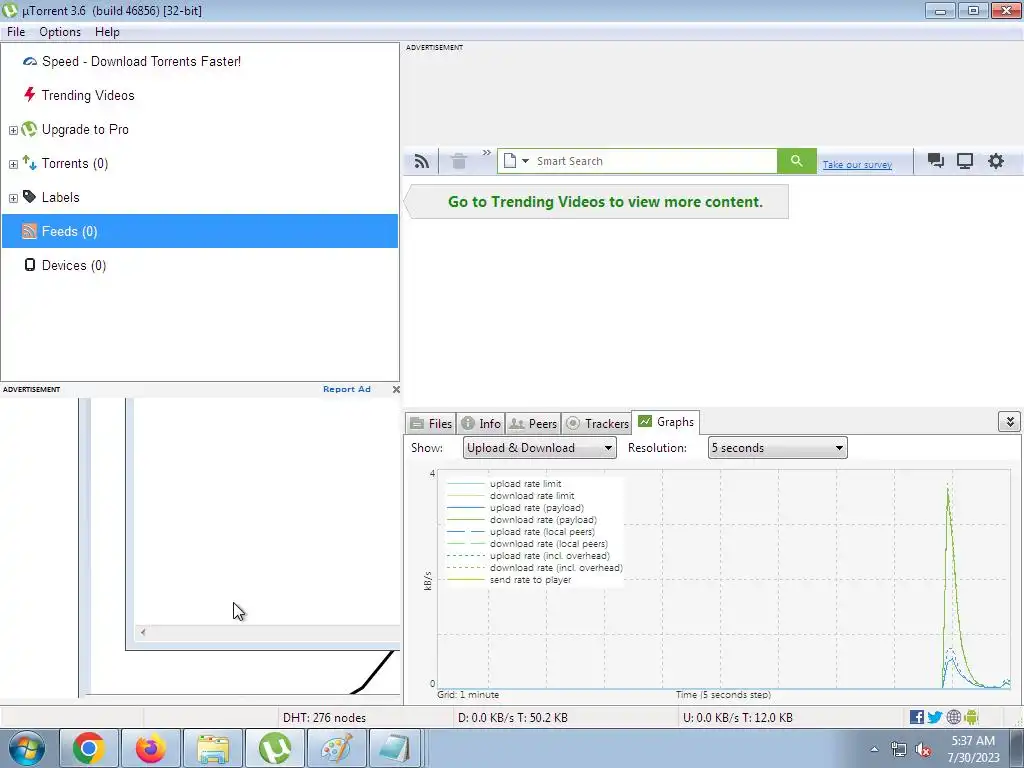Collapse the detail pane double-chevron button
Screen dimensions: 1024x768
(x=1010, y=422)
